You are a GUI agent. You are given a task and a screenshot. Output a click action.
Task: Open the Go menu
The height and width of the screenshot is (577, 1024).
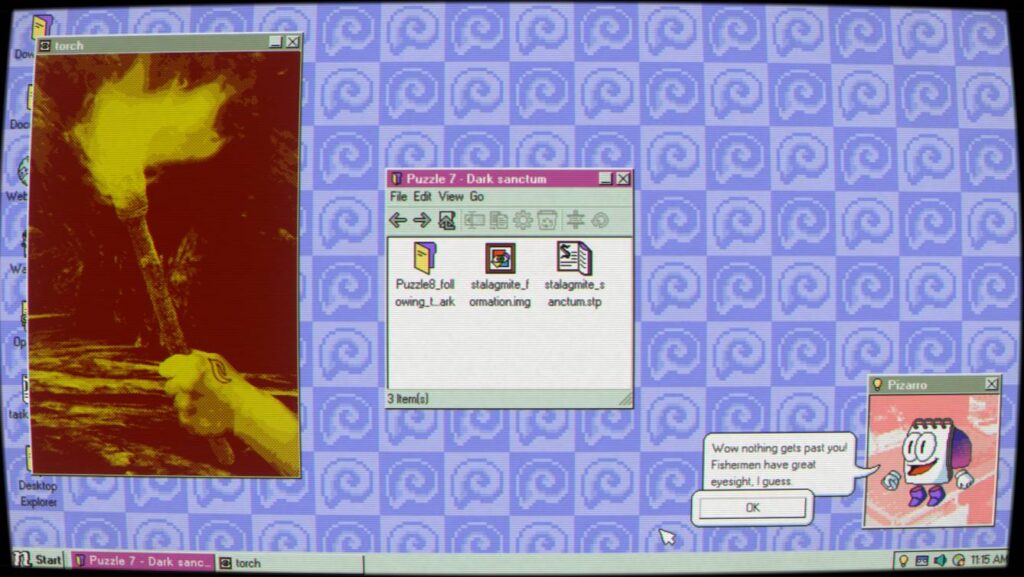[x=477, y=196]
